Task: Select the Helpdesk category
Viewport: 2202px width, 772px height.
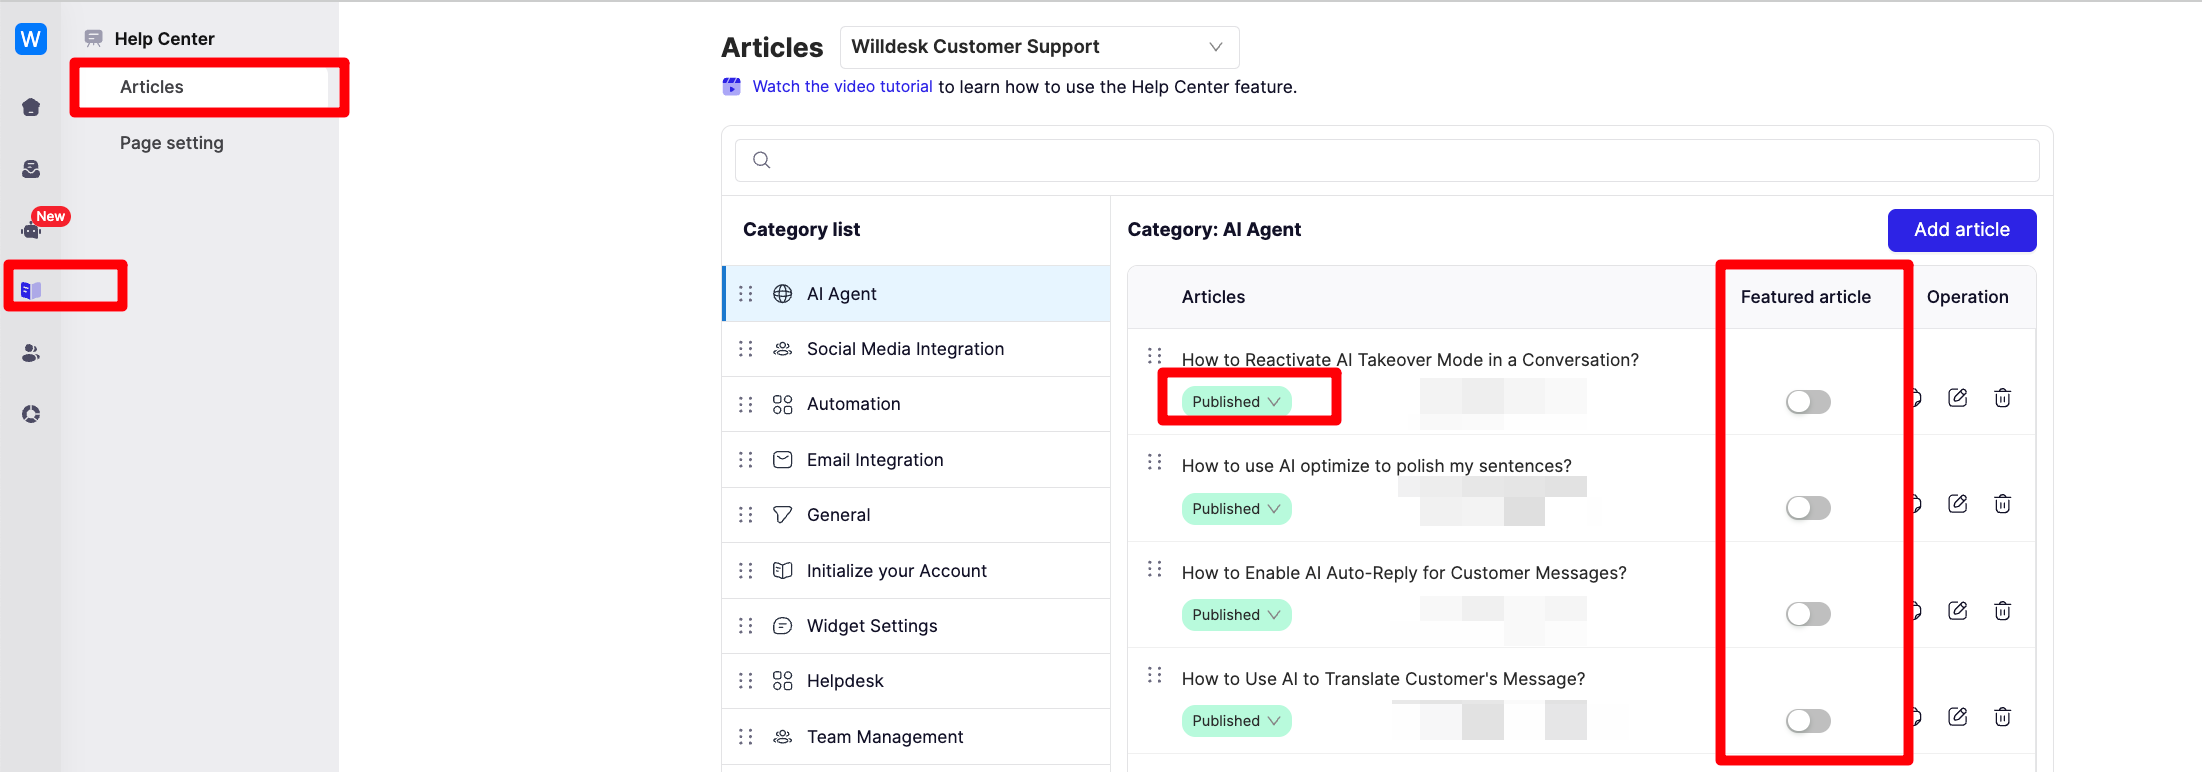Action: pos(916,681)
